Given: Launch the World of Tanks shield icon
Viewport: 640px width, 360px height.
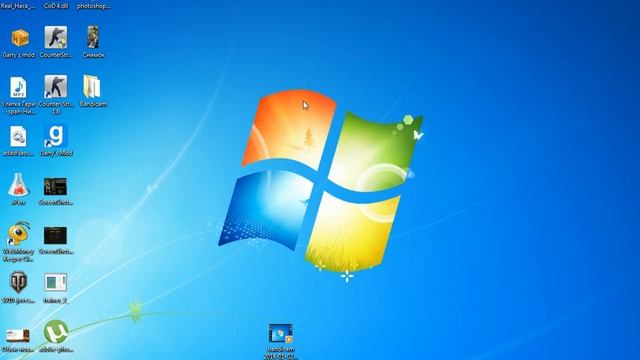Looking at the screenshot, I should click(18, 282).
